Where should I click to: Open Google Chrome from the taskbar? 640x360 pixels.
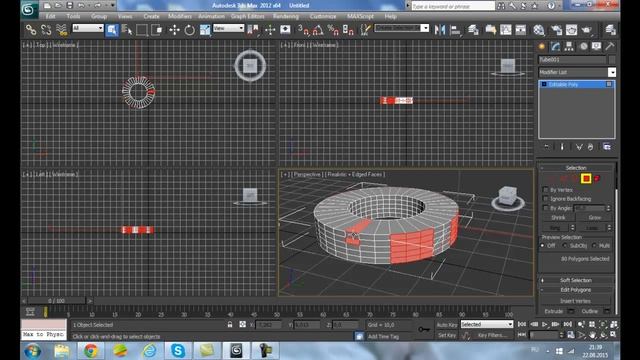tap(91, 351)
